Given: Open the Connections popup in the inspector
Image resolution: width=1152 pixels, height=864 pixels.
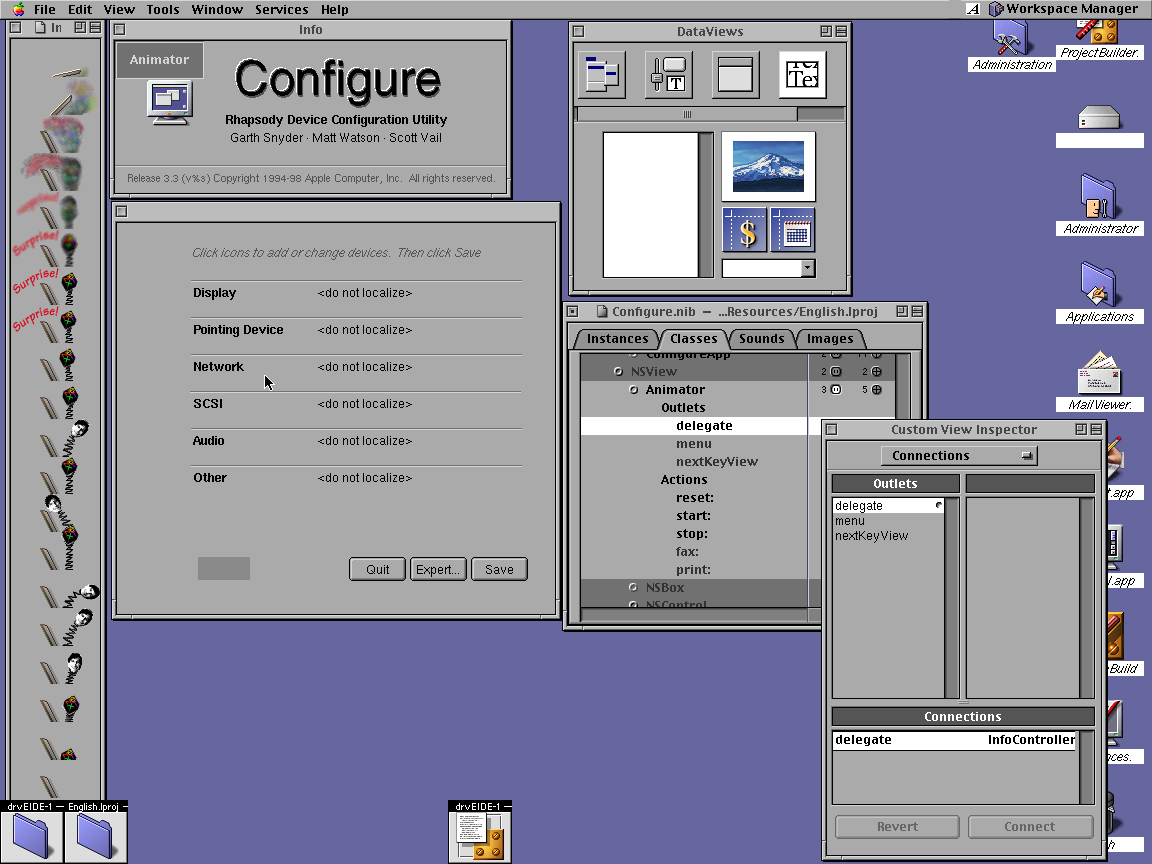Looking at the screenshot, I should point(958,455).
